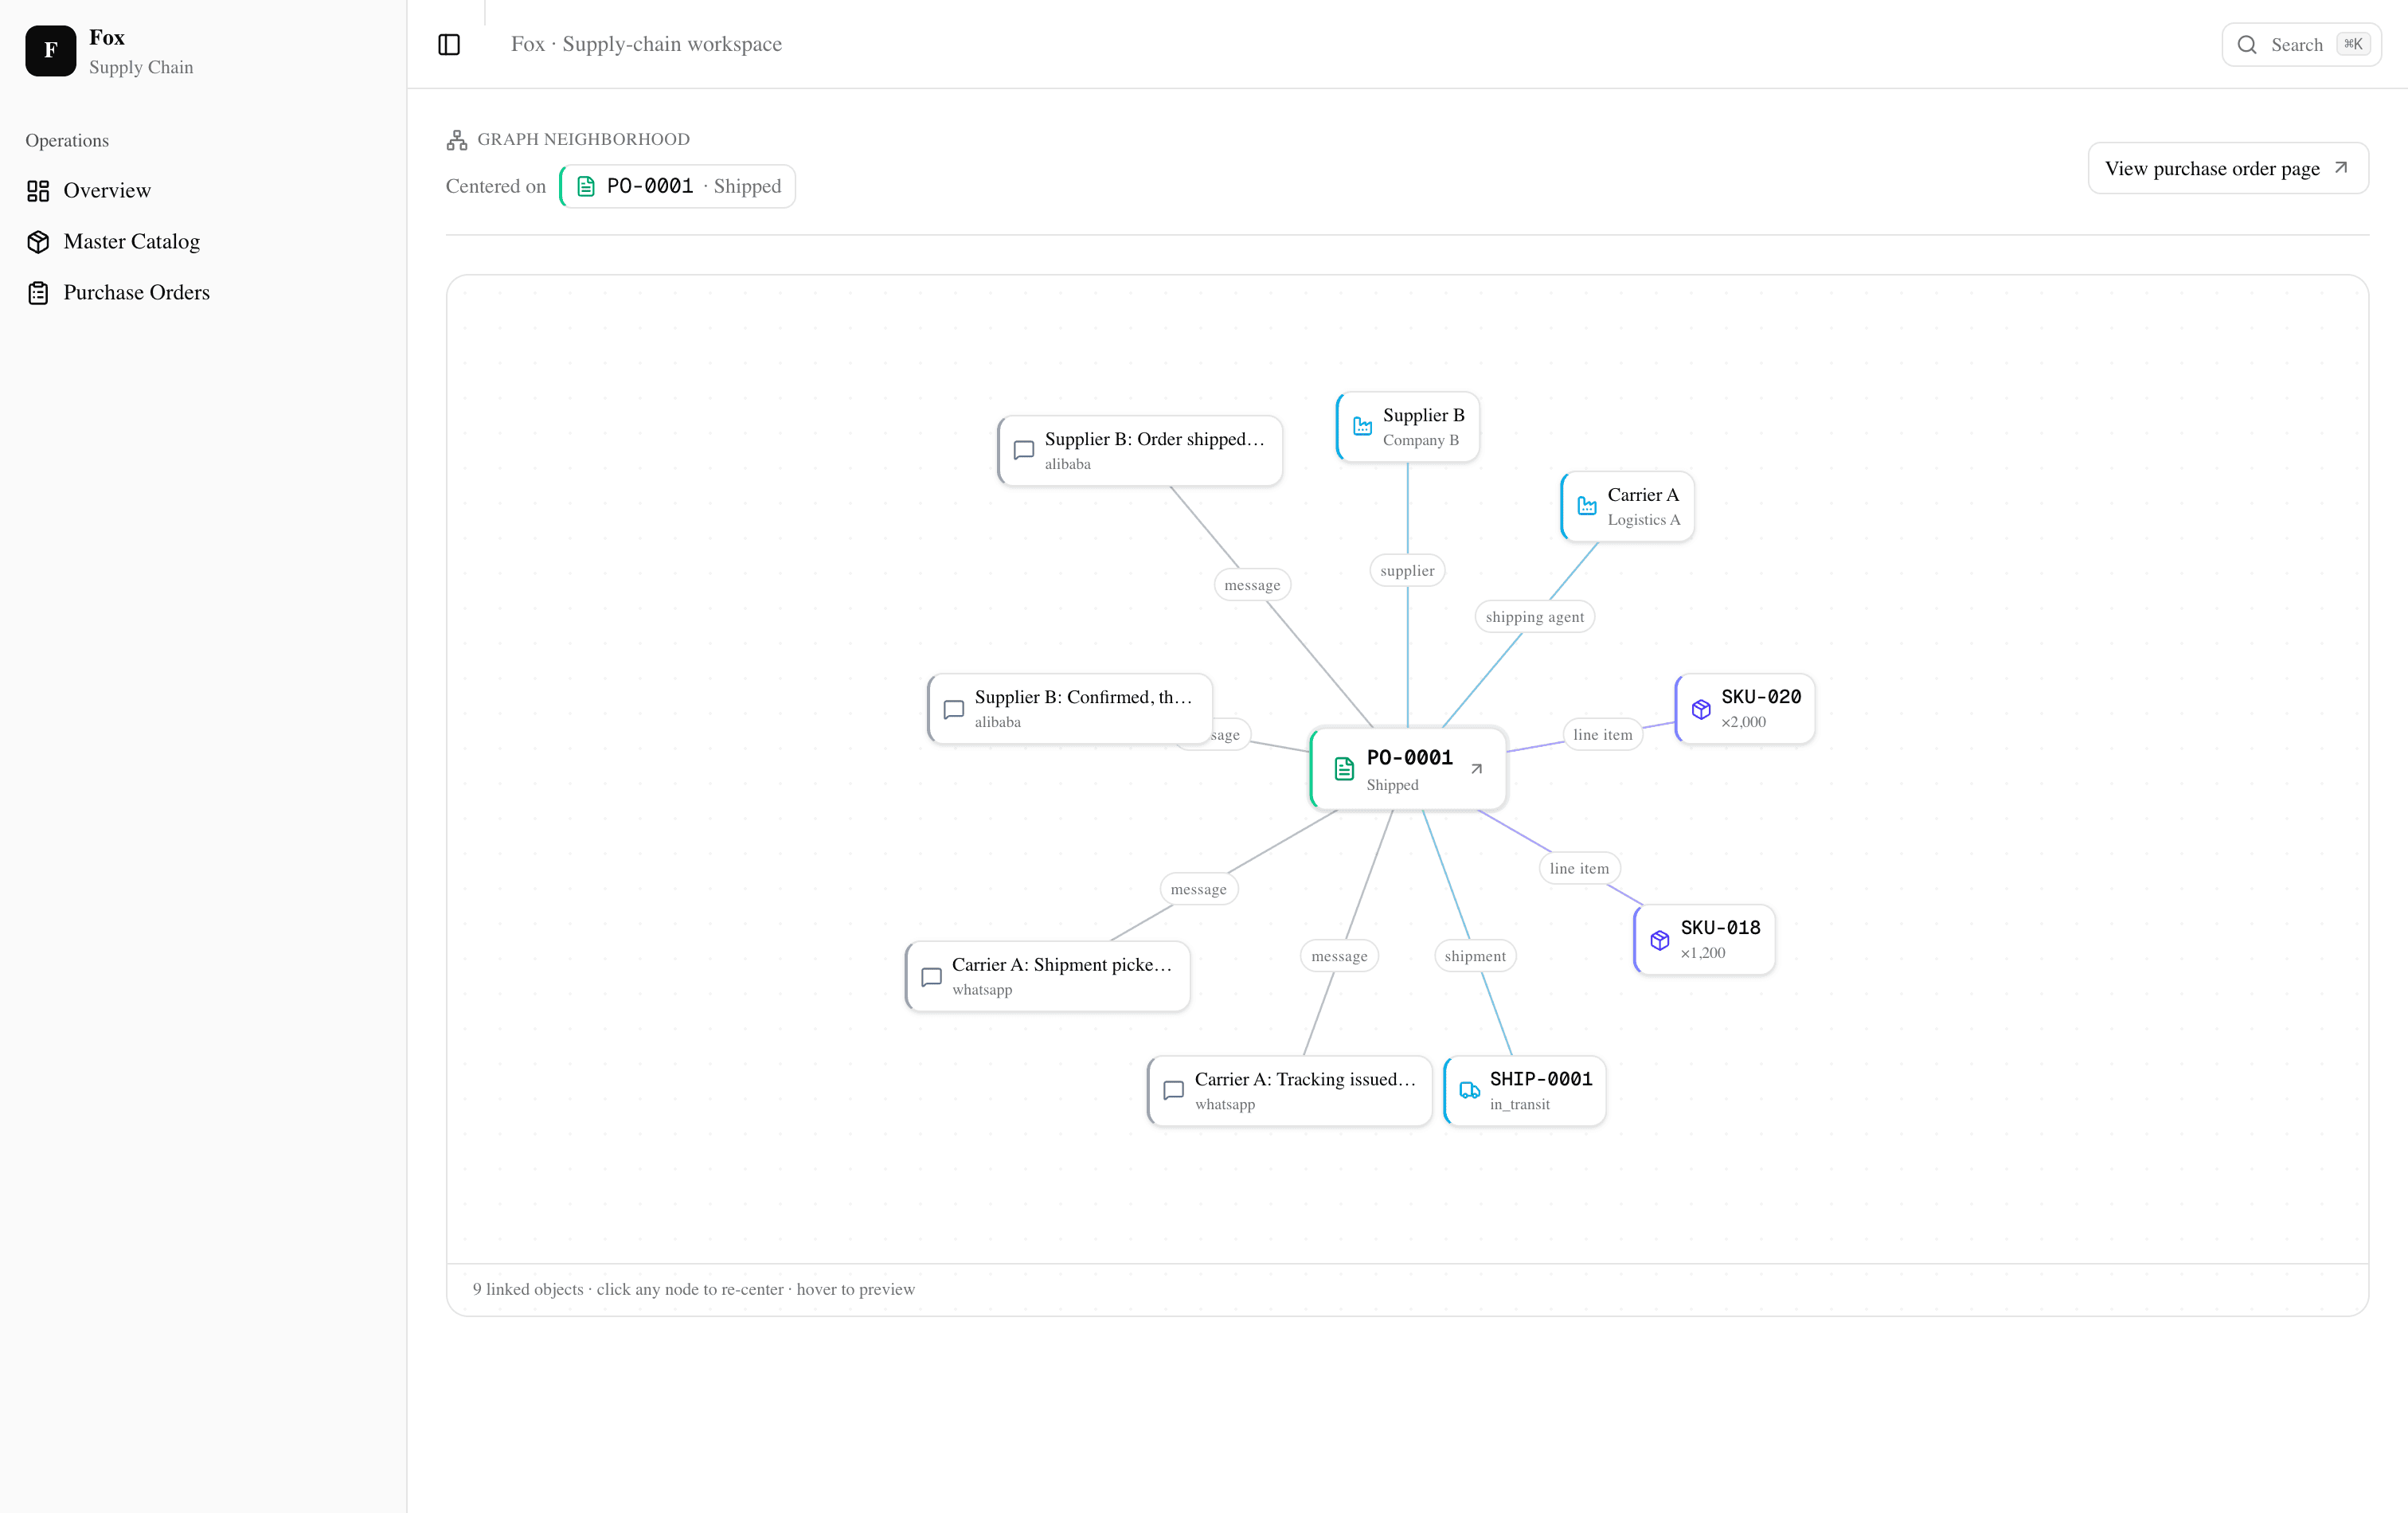
Task: Re-center on SHIP-0001 shipment node
Action: tap(1525, 1091)
